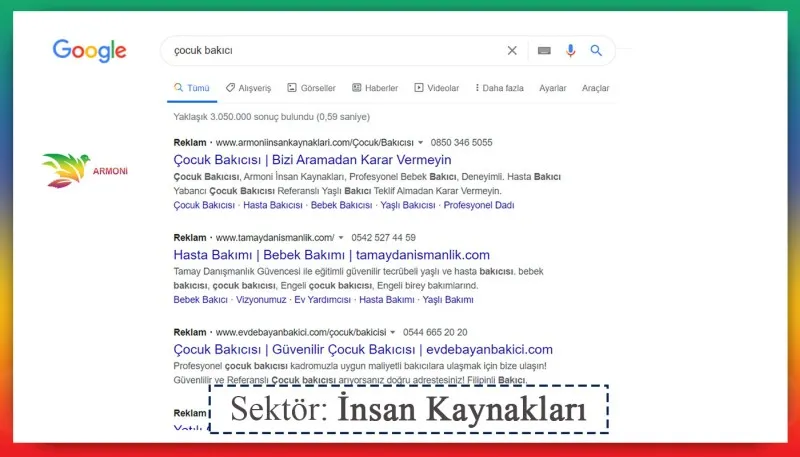800x457 pixels.
Task: Click the blue magnifier search button
Action: coord(596,50)
